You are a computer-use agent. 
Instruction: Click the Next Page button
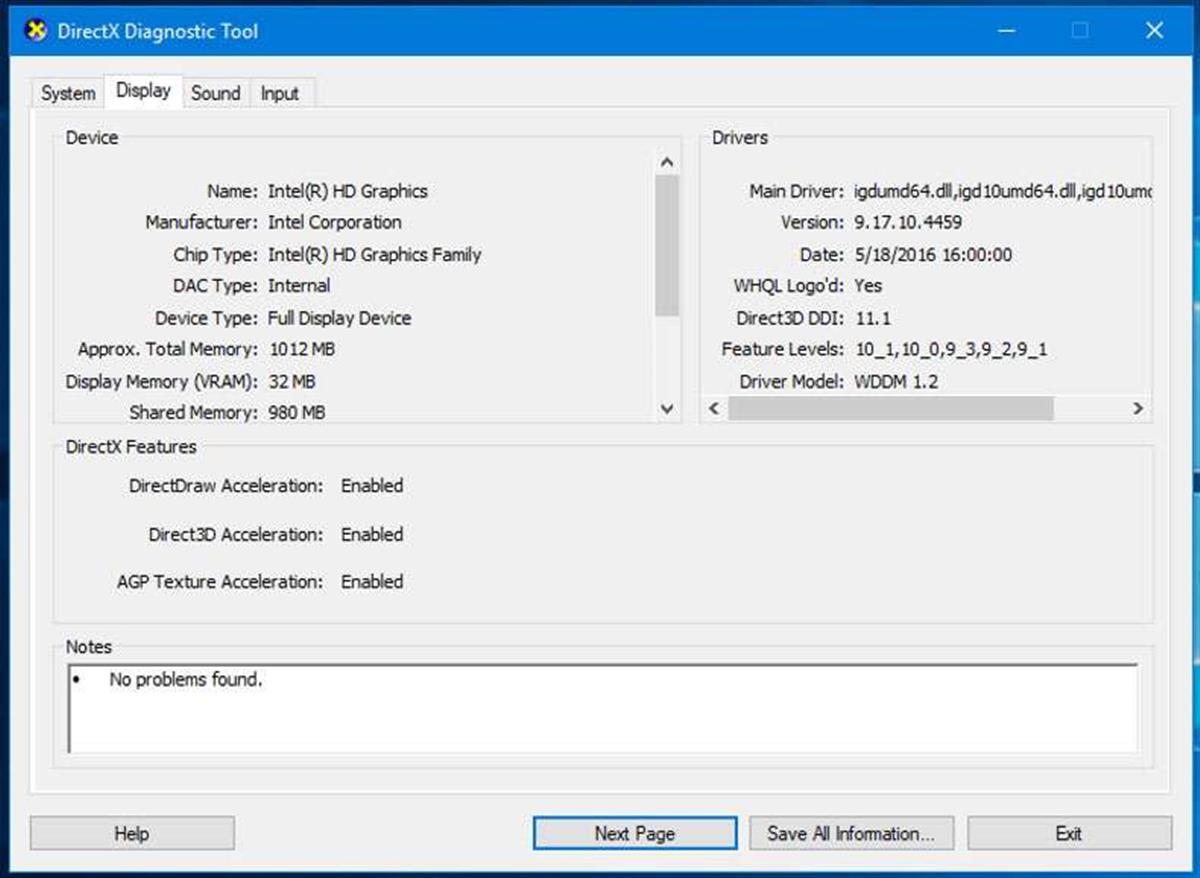click(x=635, y=833)
